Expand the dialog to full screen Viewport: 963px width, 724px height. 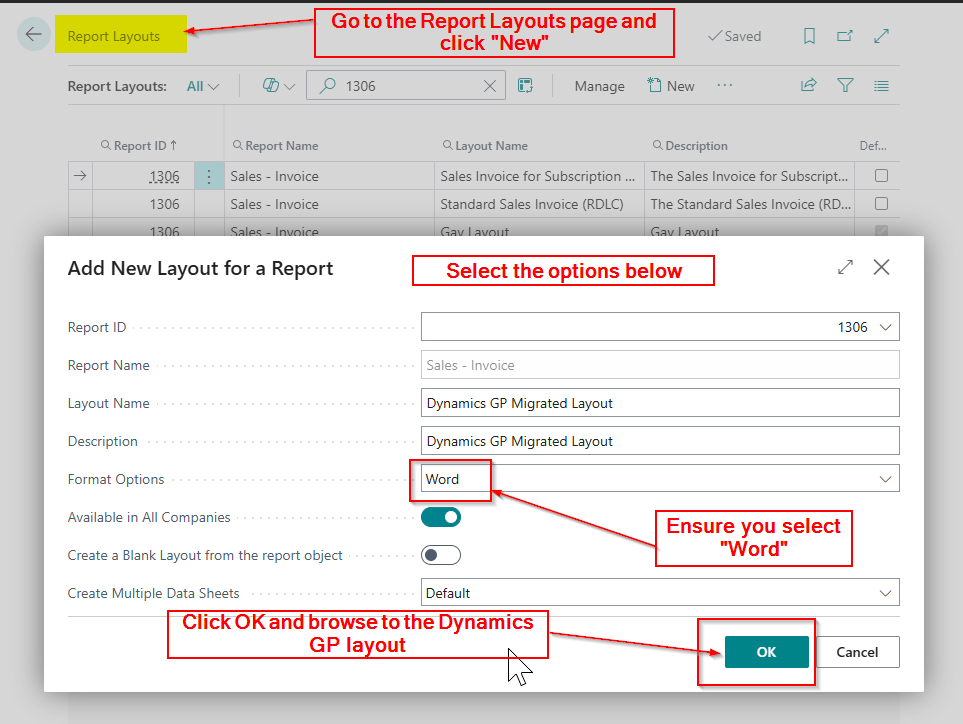pyautogui.click(x=845, y=267)
